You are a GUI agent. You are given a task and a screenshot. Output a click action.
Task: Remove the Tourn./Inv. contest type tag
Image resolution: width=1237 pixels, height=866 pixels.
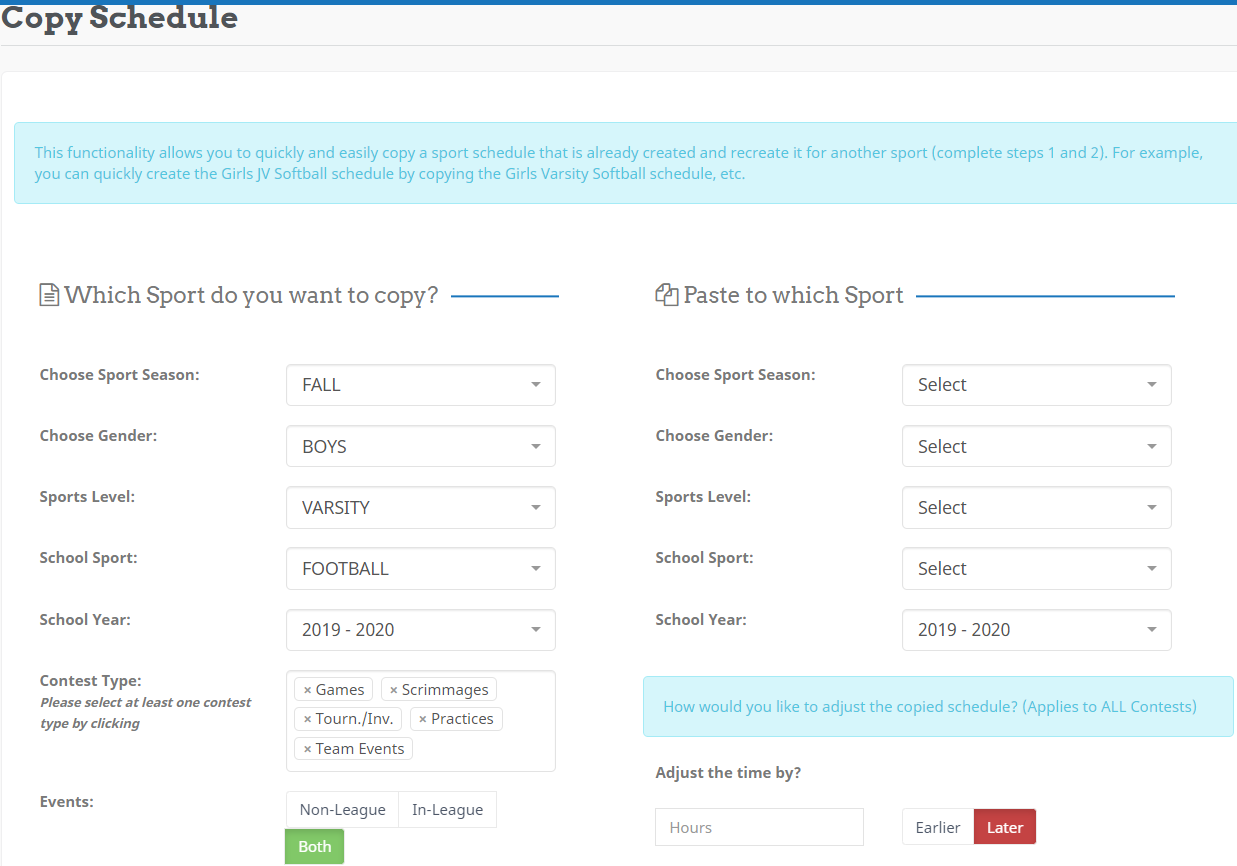307,719
